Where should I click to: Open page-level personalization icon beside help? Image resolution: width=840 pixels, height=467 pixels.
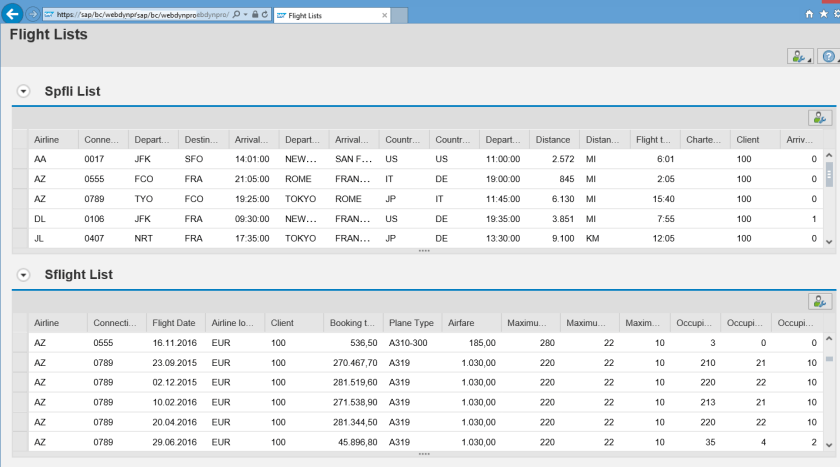pyautogui.click(x=800, y=57)
